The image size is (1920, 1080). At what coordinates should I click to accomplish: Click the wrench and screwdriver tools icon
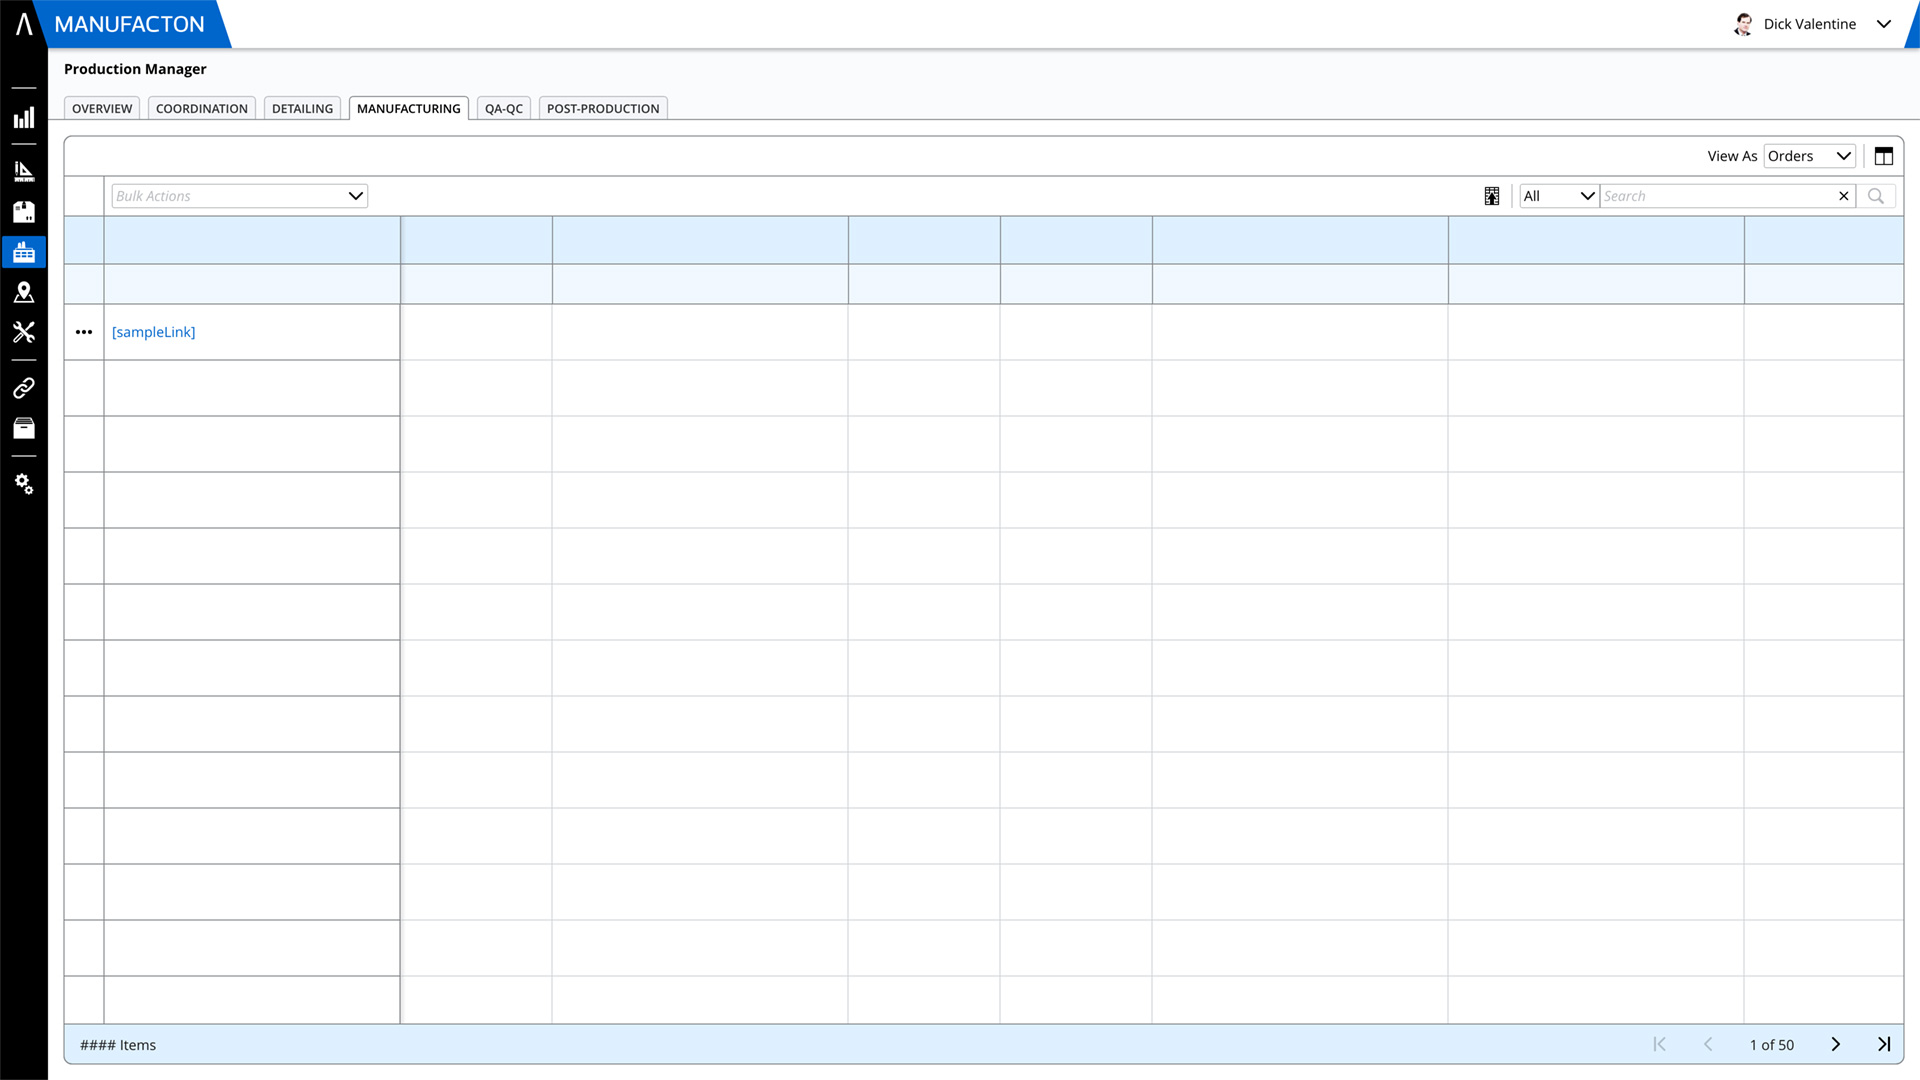click(24, 332)
